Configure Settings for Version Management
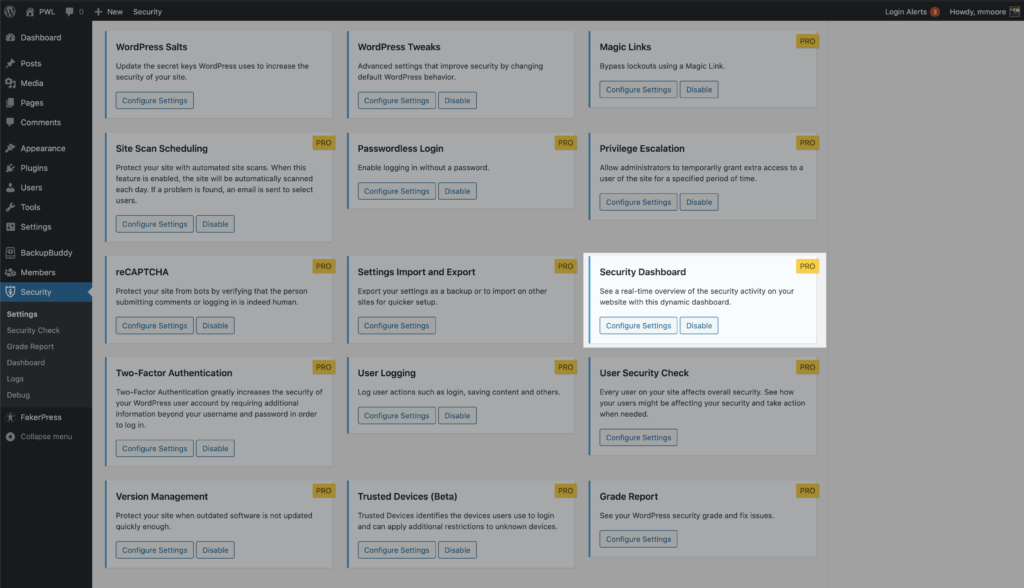 (155, 550)
